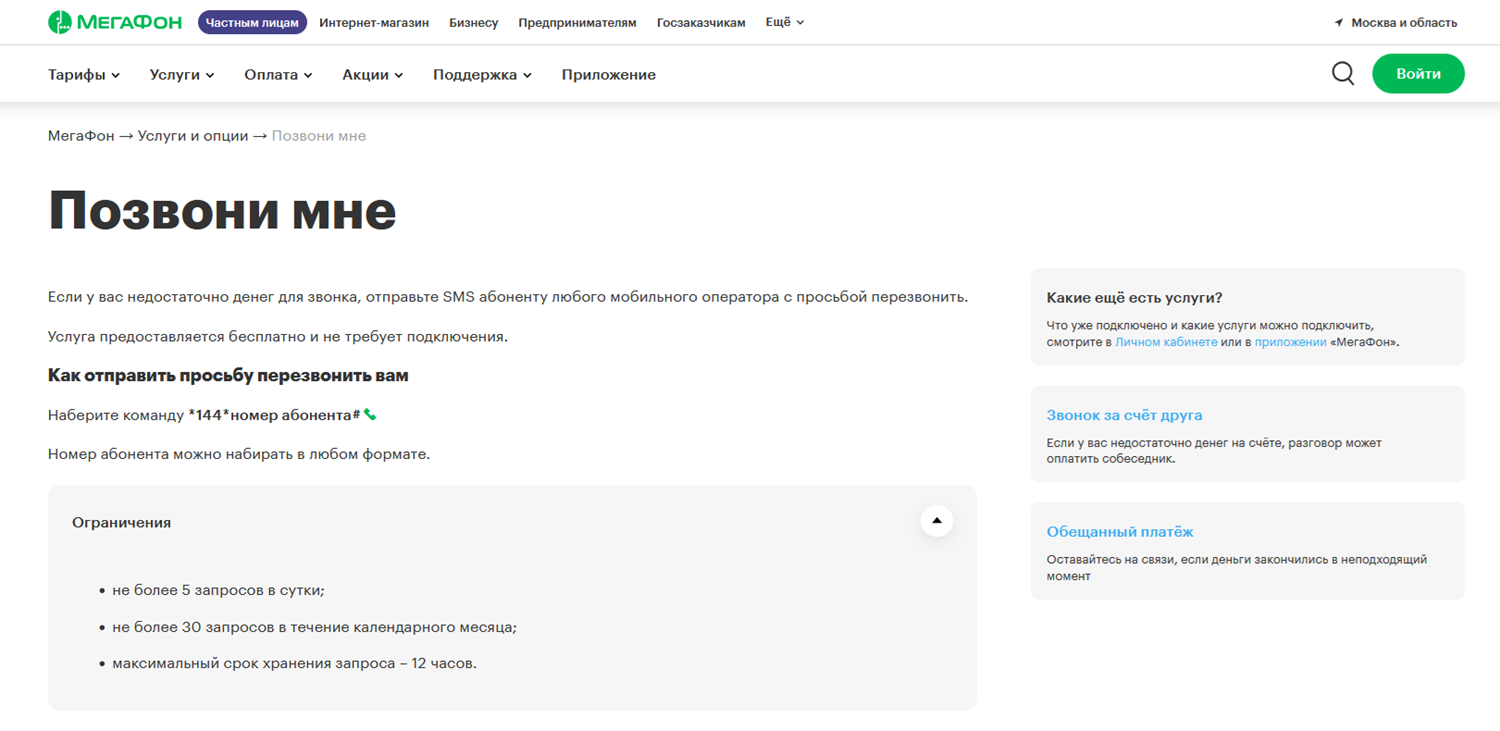Viewport: 1500px width, 731px height.
Task: Click the text *144*номер абонента#
Action: pos(274,415)
